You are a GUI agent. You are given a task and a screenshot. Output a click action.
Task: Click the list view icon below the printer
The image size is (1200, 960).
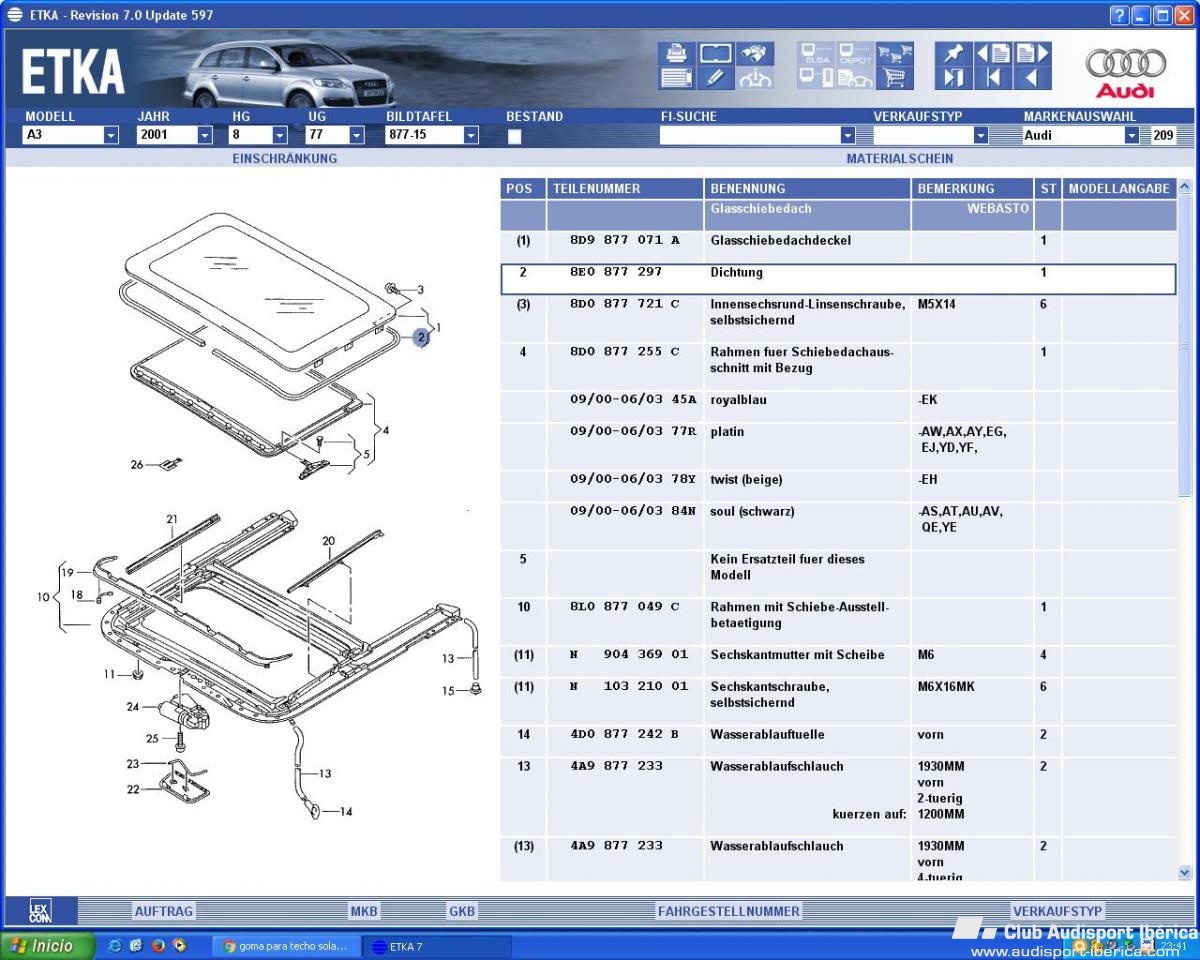point(676,78)
